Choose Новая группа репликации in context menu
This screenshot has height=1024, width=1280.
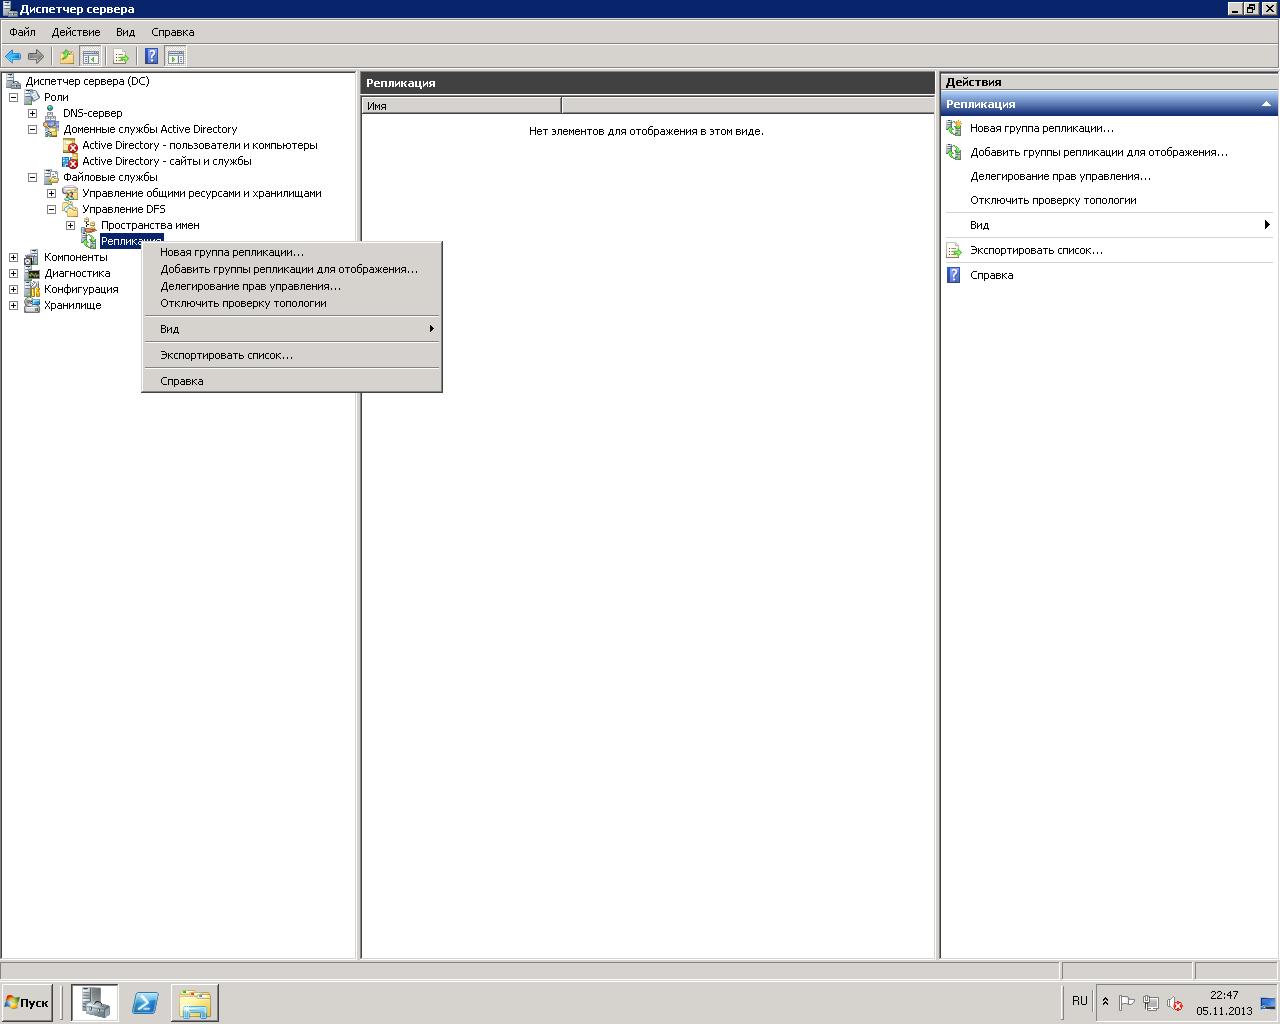292,252
